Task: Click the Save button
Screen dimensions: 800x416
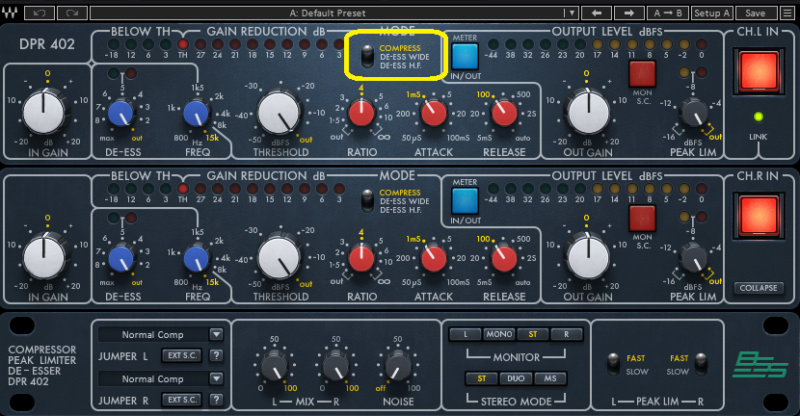Action: (755, 13)
